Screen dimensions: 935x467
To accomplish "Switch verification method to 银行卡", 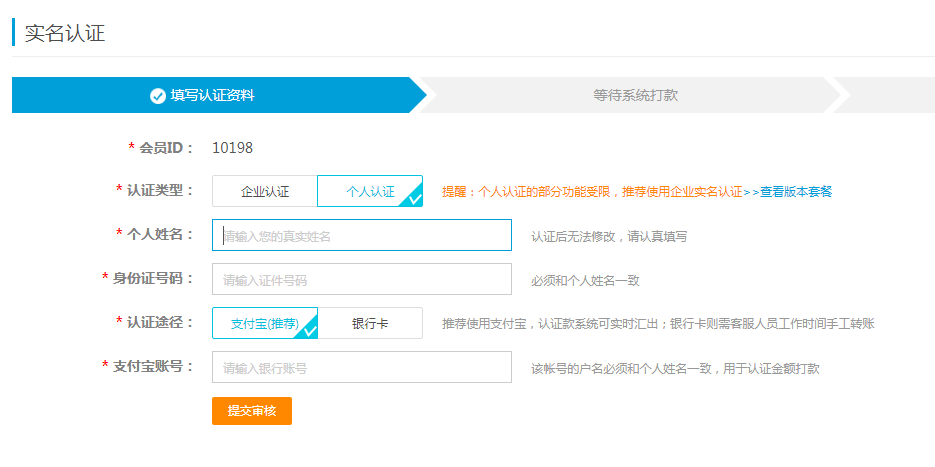I will click(x=370, y=323).
